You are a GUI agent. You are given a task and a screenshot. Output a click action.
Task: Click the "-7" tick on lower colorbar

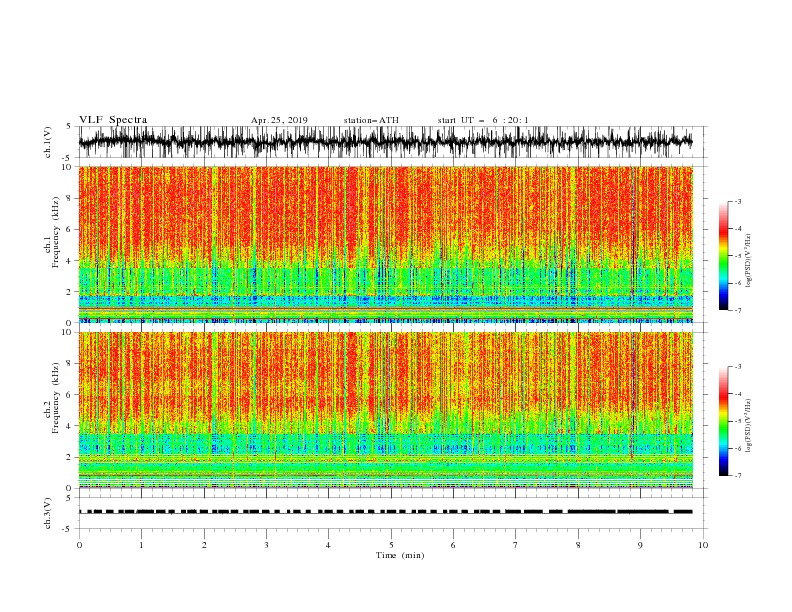[x=737, y=475]
